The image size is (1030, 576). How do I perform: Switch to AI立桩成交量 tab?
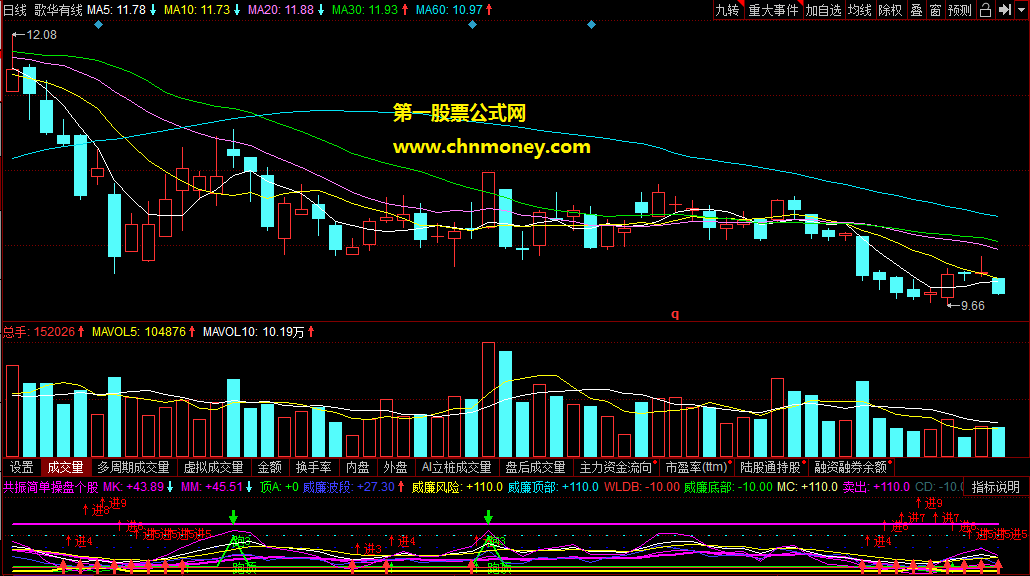coord(457,467)
